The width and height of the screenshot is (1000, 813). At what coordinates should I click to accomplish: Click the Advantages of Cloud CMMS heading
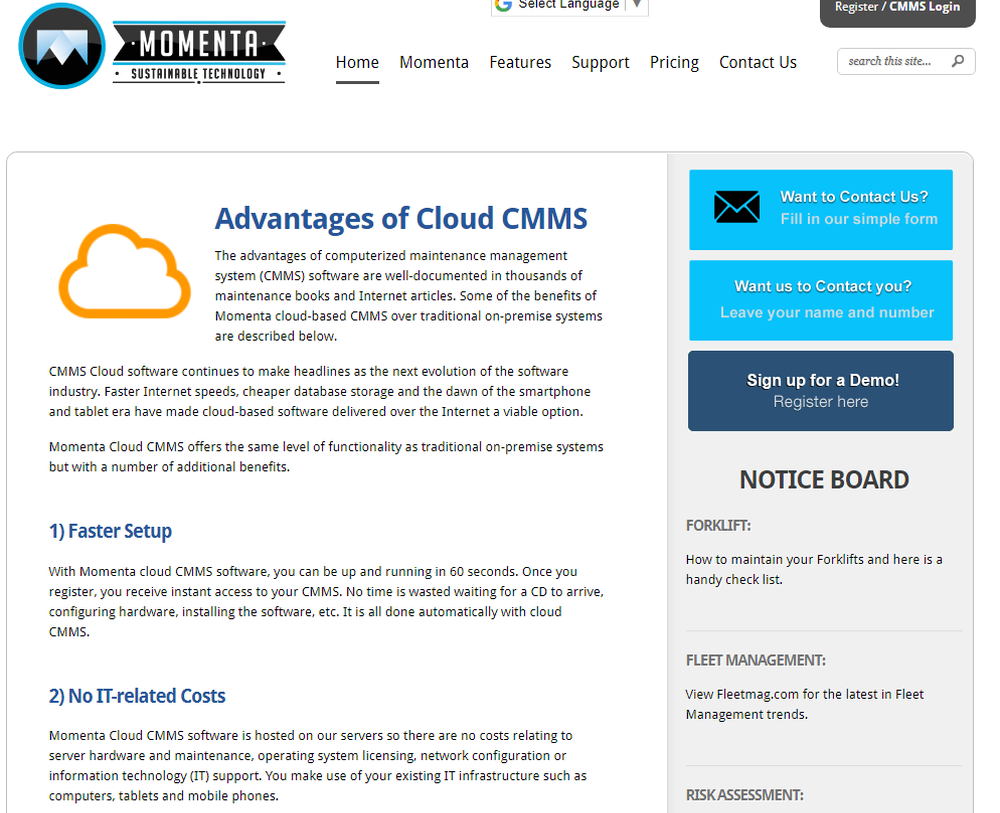click(x=401, y=219)
